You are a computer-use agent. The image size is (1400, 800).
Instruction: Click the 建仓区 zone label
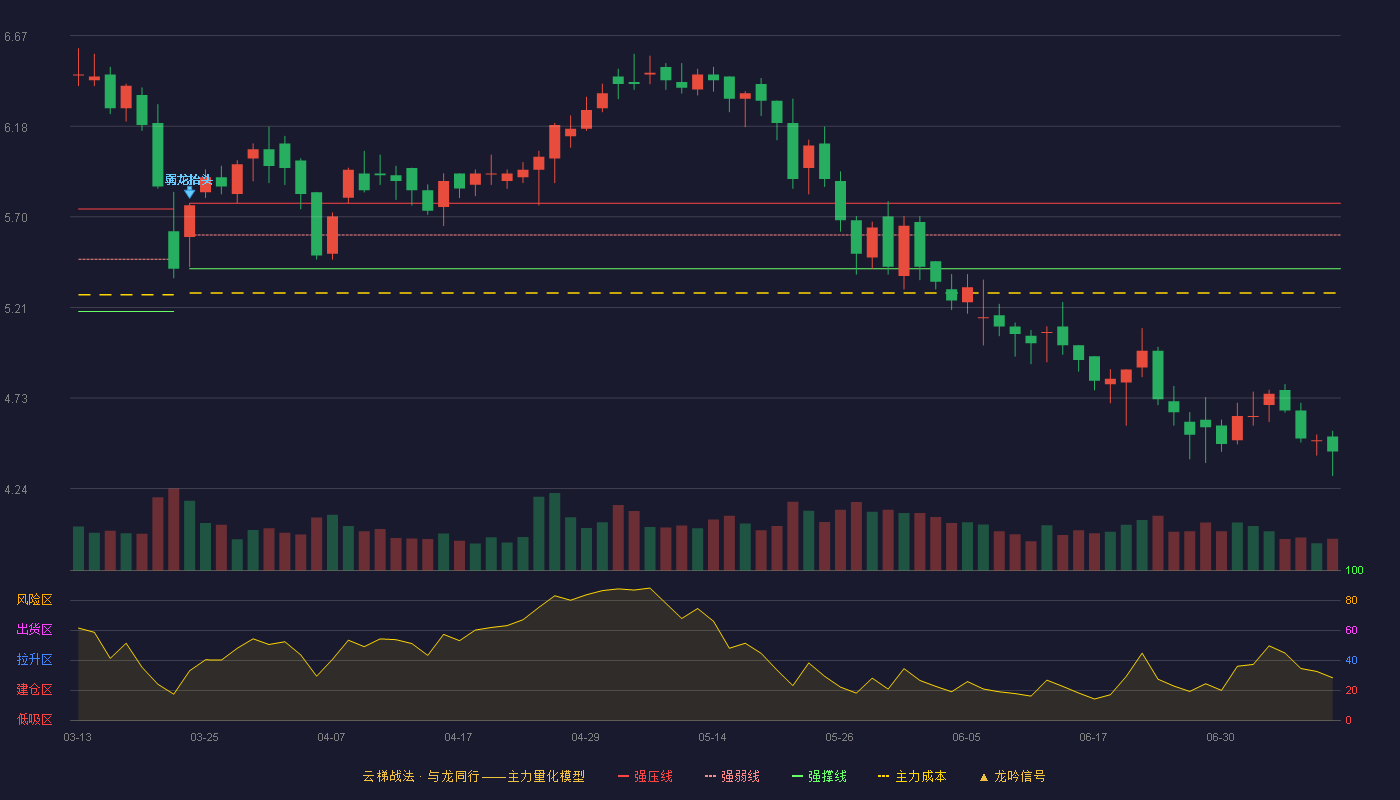[34, 690]
